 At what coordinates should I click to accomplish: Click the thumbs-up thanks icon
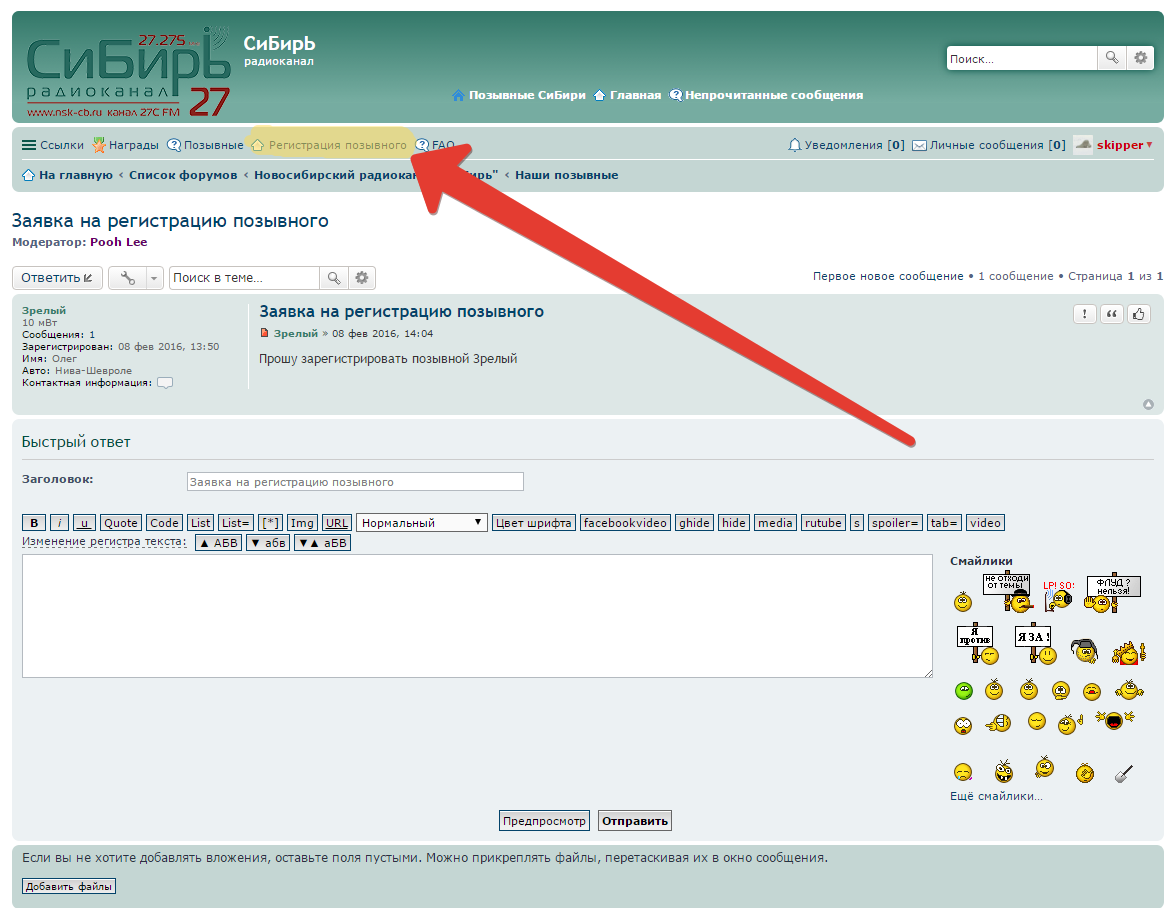coord(1139,314)
